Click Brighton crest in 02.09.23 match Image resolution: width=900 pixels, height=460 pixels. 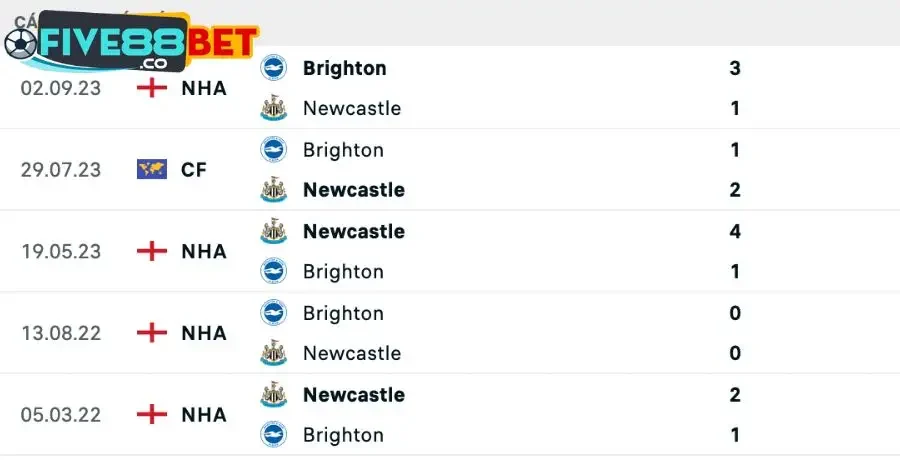coord(273,68)
